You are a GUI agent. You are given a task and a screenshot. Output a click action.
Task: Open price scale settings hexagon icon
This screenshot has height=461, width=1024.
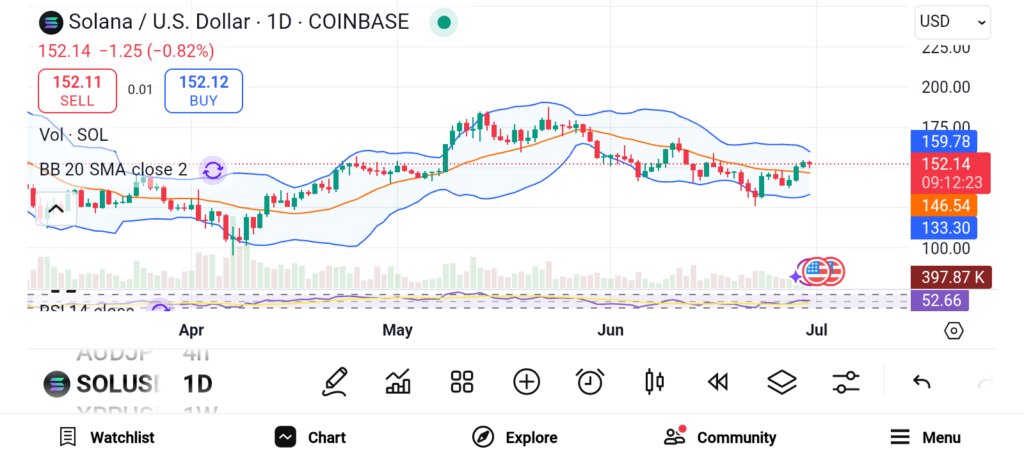[953, 331]
